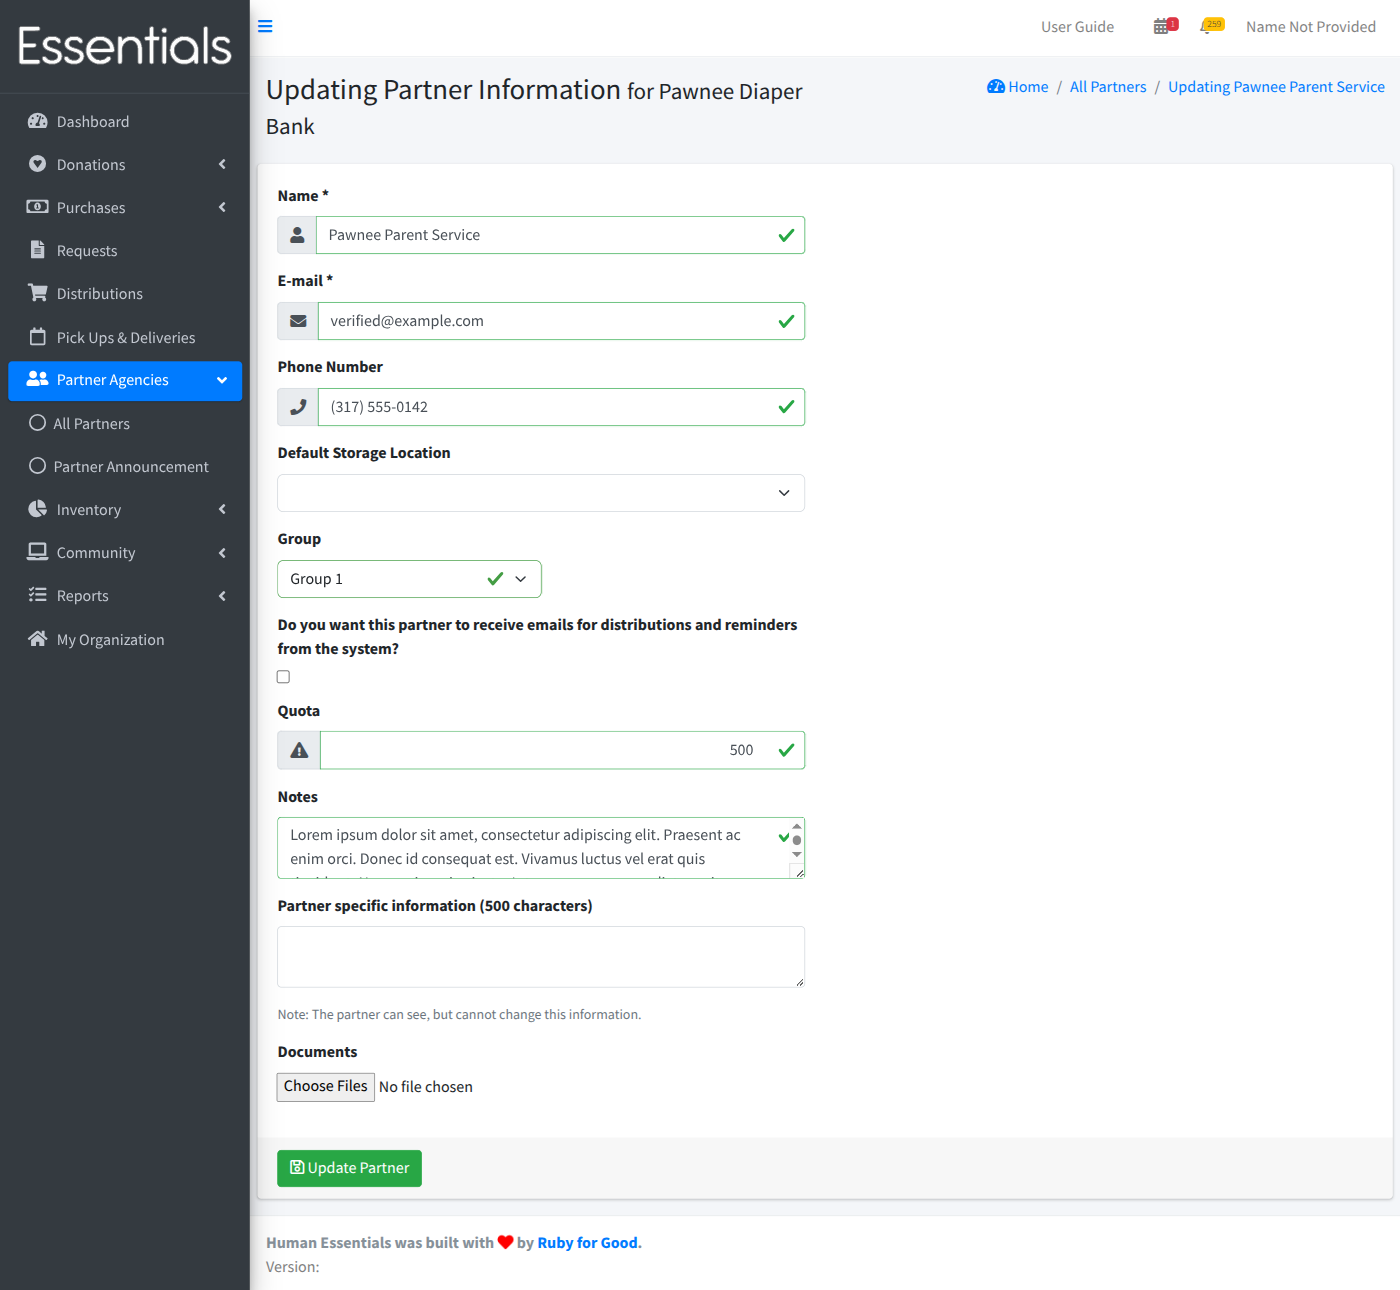Click the All Partners breadcrumb link
The image size is (1400, 1290).
click(x=1108, y=87)
